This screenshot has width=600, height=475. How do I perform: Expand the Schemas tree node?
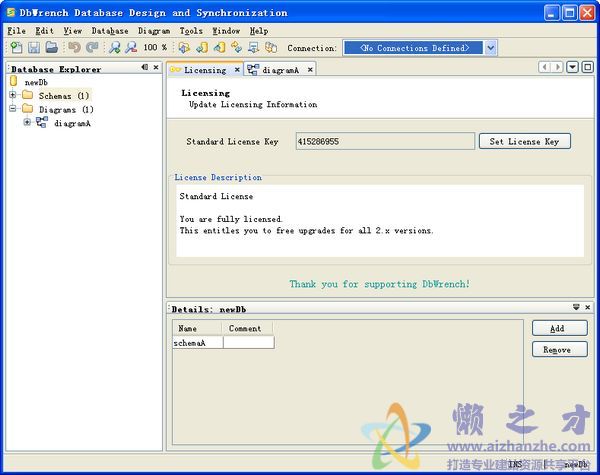13,95
